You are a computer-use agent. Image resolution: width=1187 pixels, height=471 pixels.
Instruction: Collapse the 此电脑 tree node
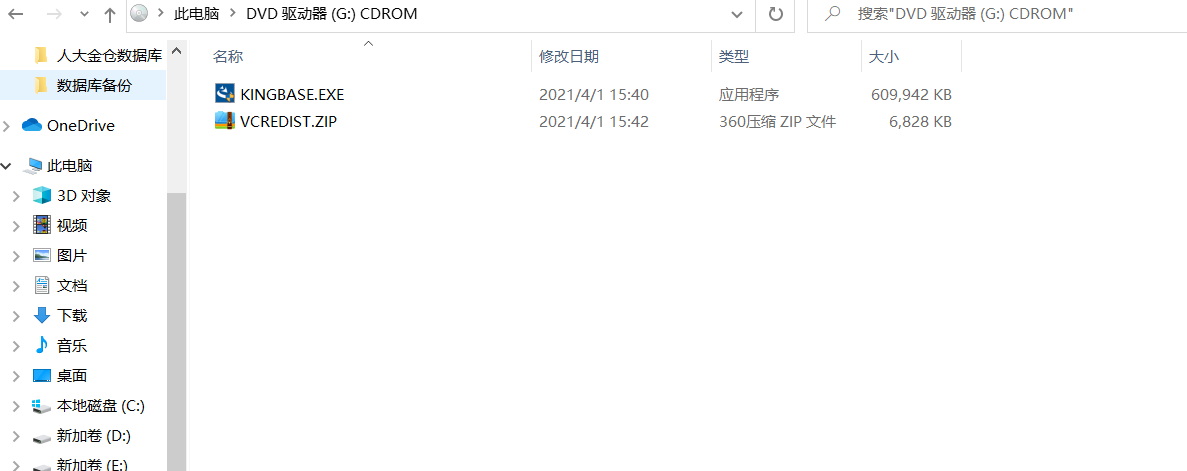pos(8,165)
